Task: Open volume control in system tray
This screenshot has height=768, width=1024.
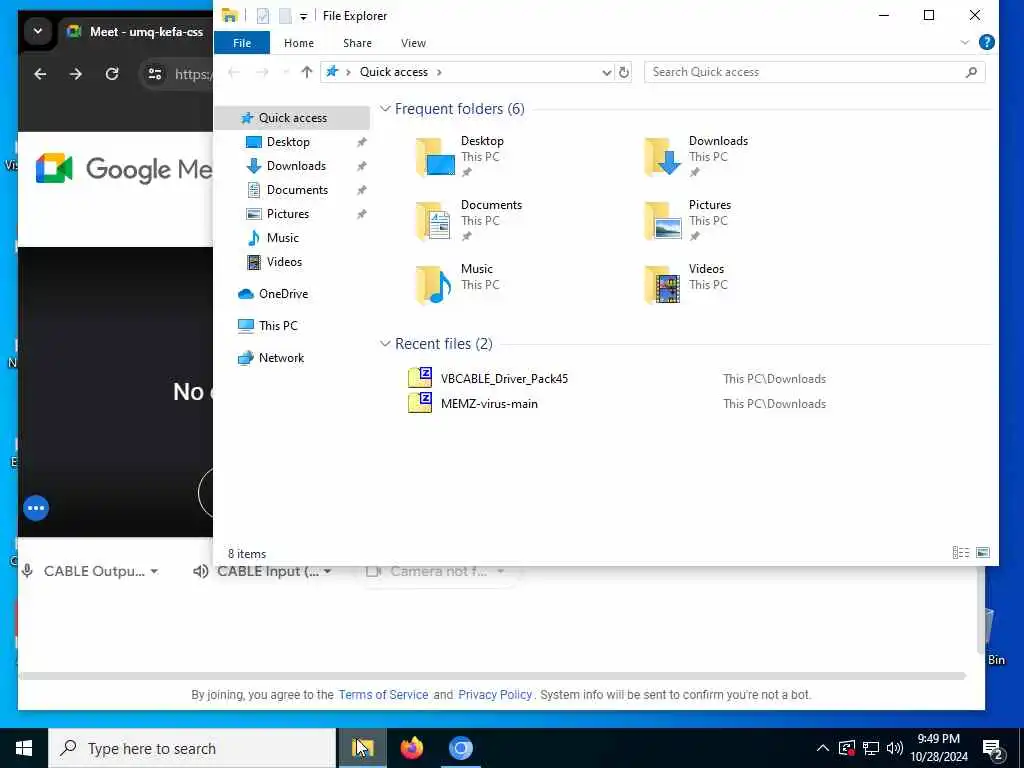Action: 895,748
